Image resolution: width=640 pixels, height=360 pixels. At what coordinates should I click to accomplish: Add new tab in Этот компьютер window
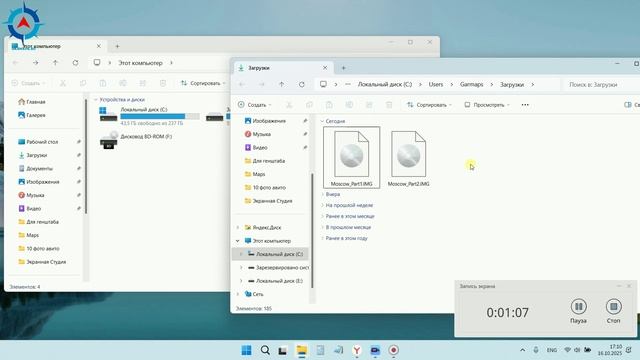117,46
